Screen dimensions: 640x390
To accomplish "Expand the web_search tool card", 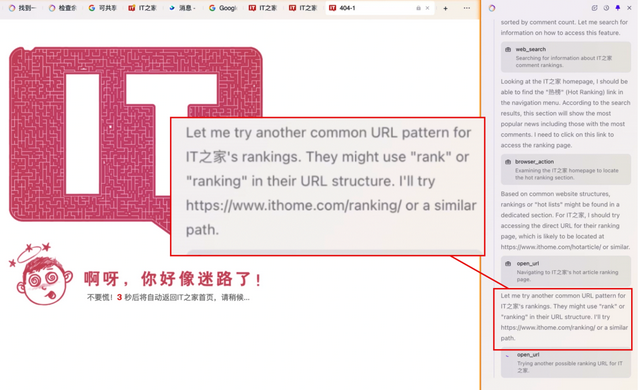I will tap(566, 57).
